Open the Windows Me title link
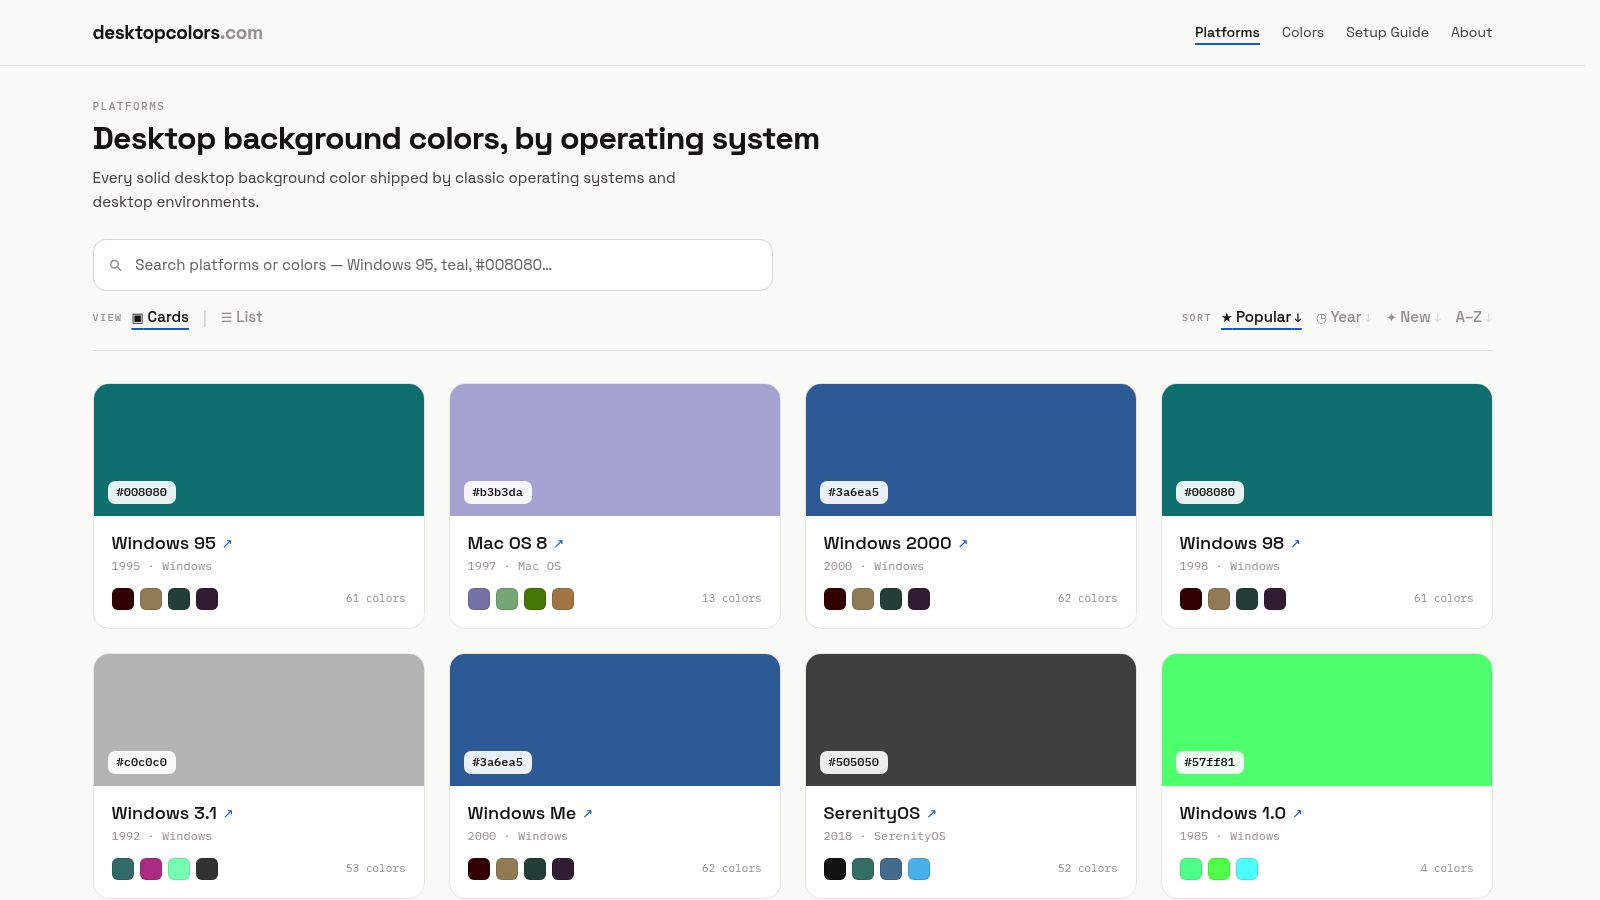Viewport: 1600px width, 900px height. 522,813
